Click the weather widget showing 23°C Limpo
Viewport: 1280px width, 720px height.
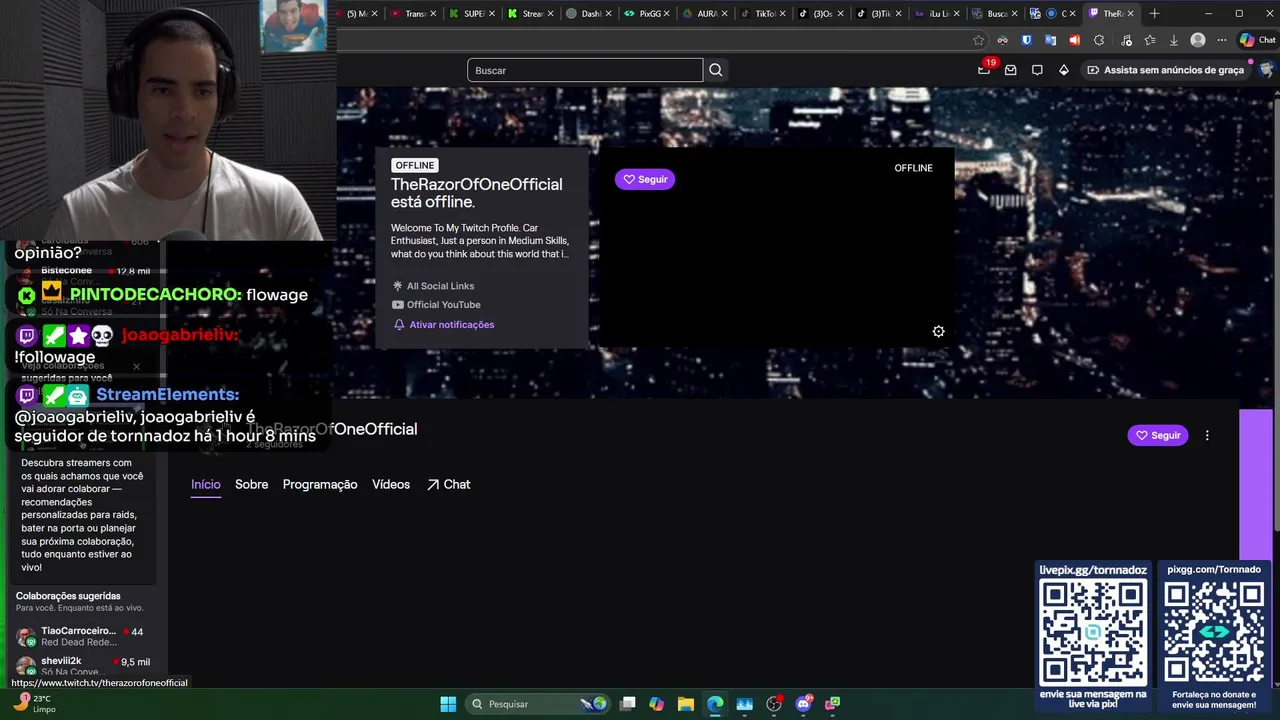tap(35, 704)
